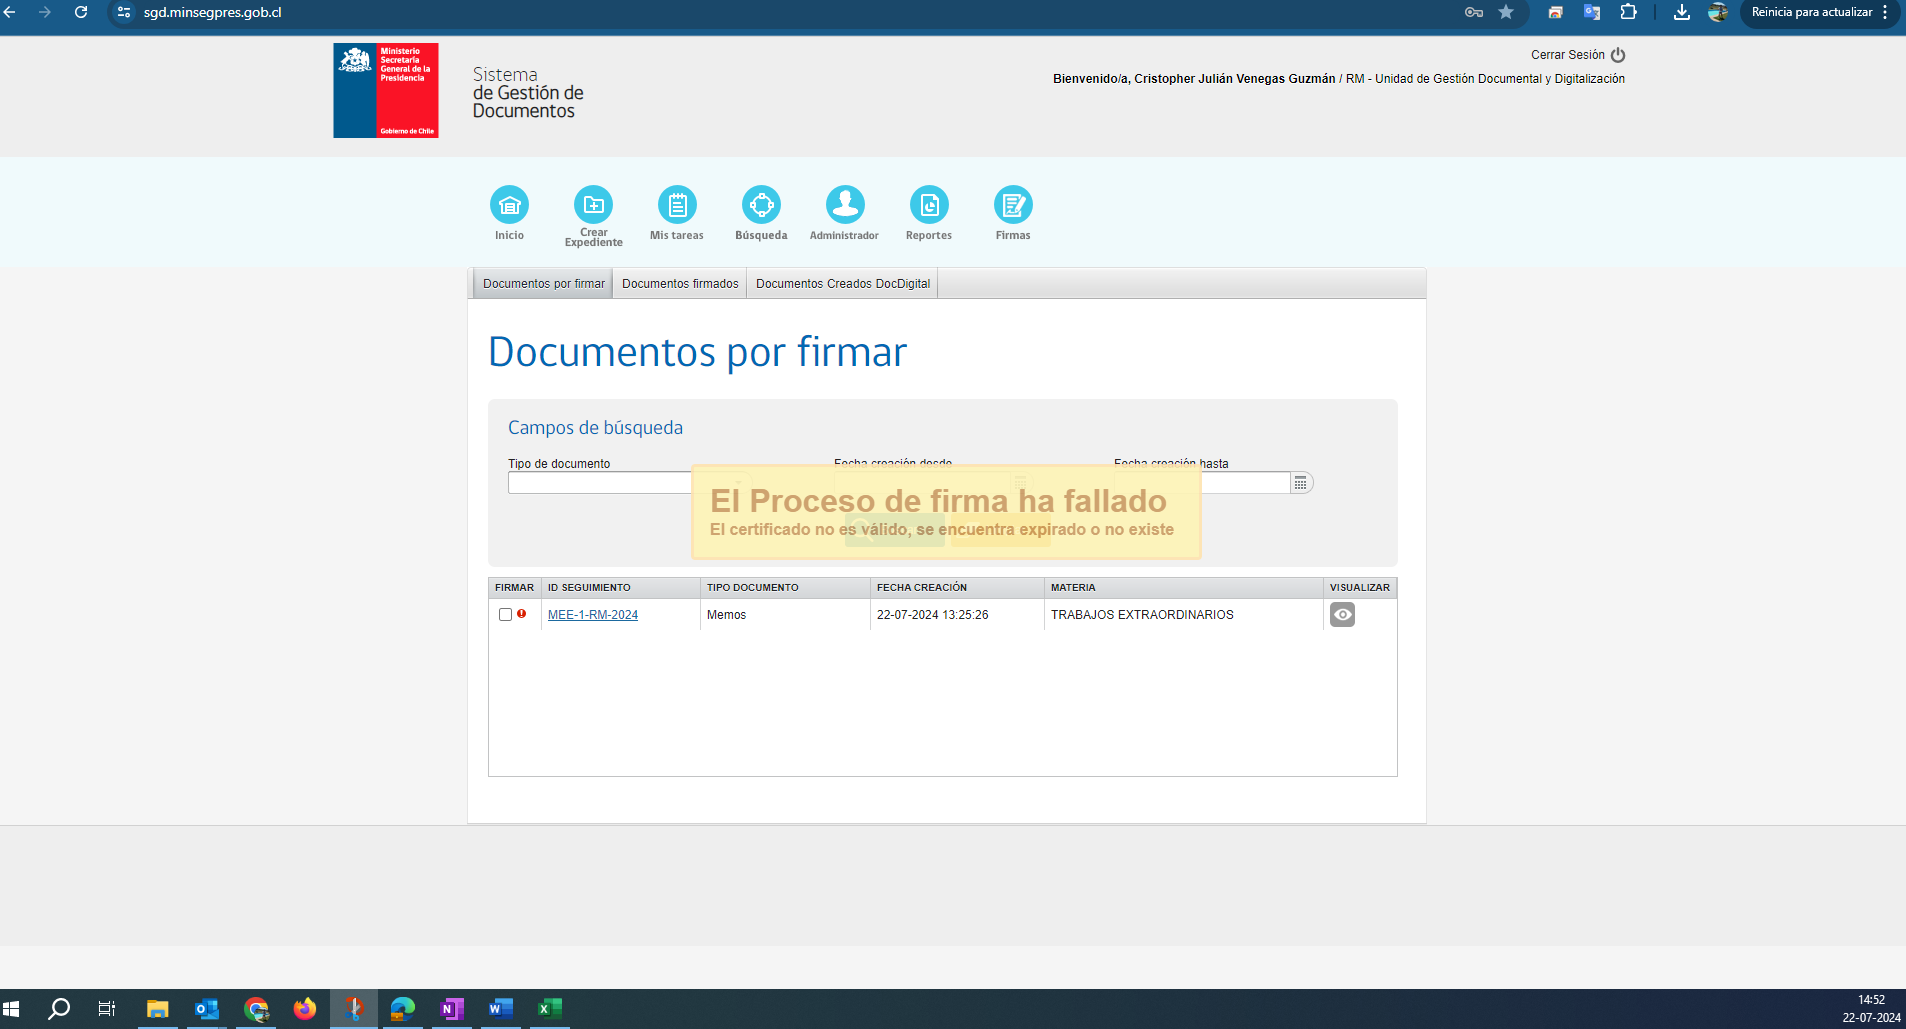Open the Tipo de documento dropdown

600,483
